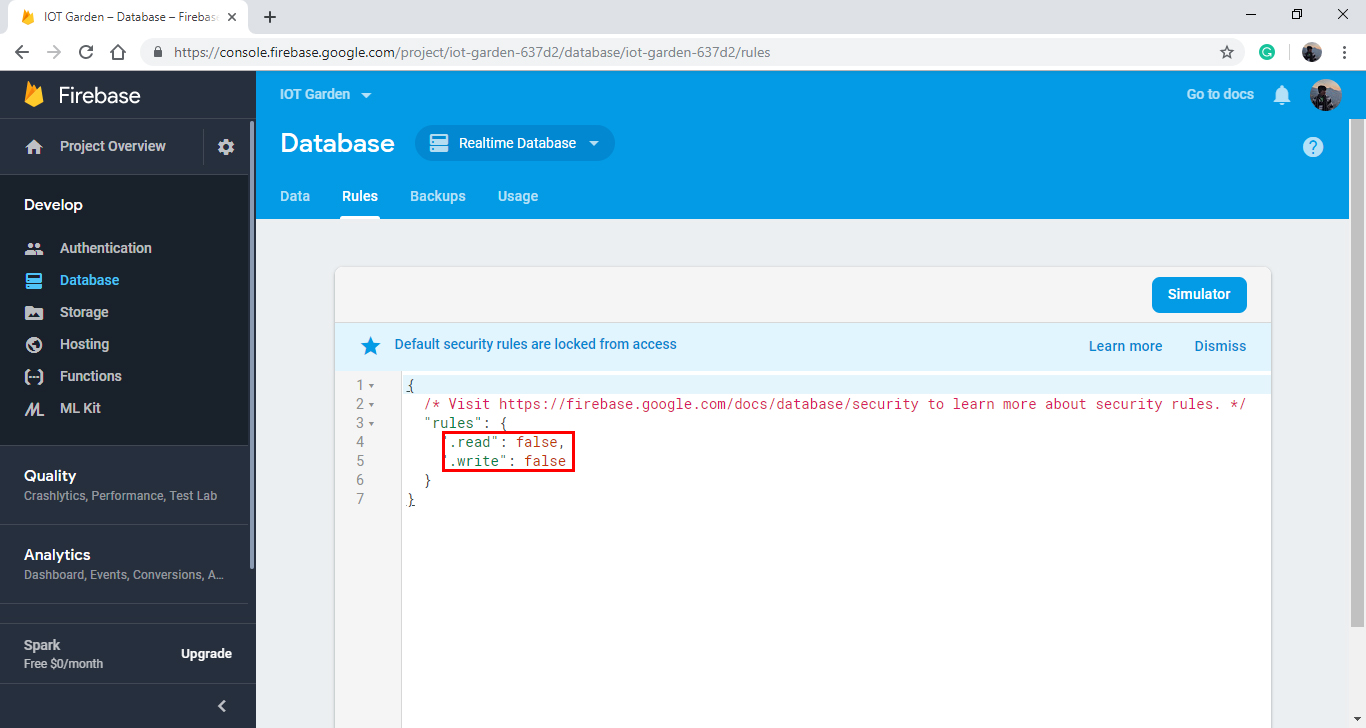Screen dimensions: 1366x728
Task: Click the browser address bar URL
Action: click(472, 52)
